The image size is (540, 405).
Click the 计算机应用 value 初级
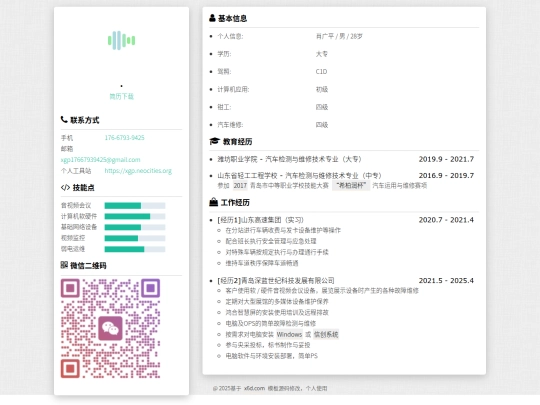(x=322, y=90)
